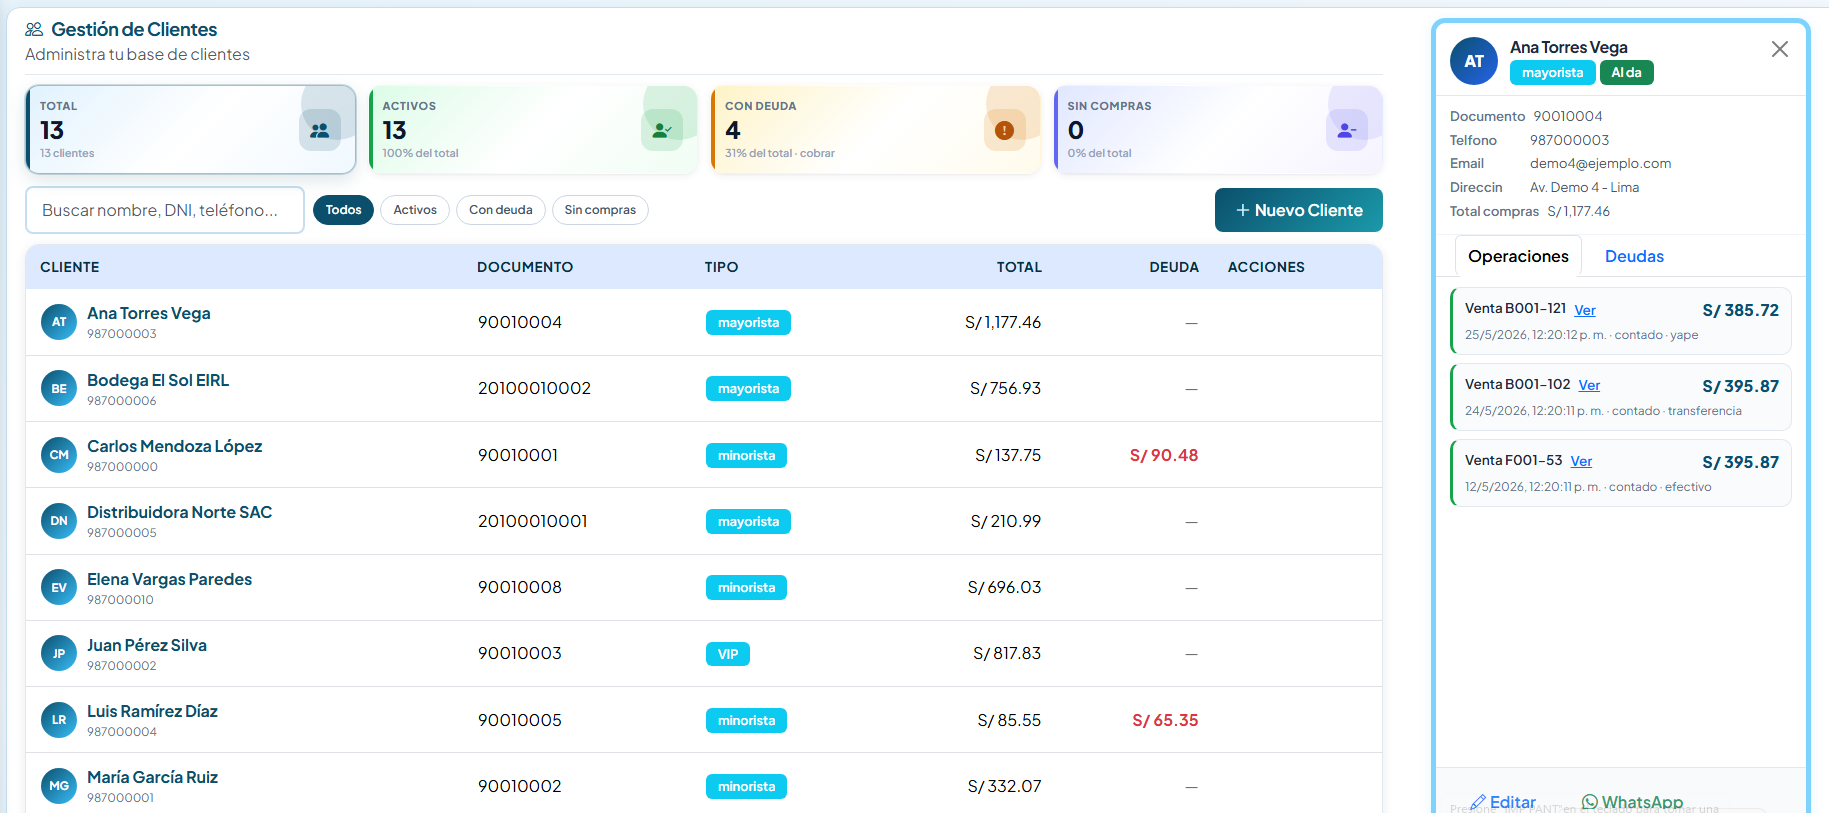The height and width of the screenshot is (813, 1829).
Task: Click the debt amount S/ 90.48
Action: pos(1164,455)
